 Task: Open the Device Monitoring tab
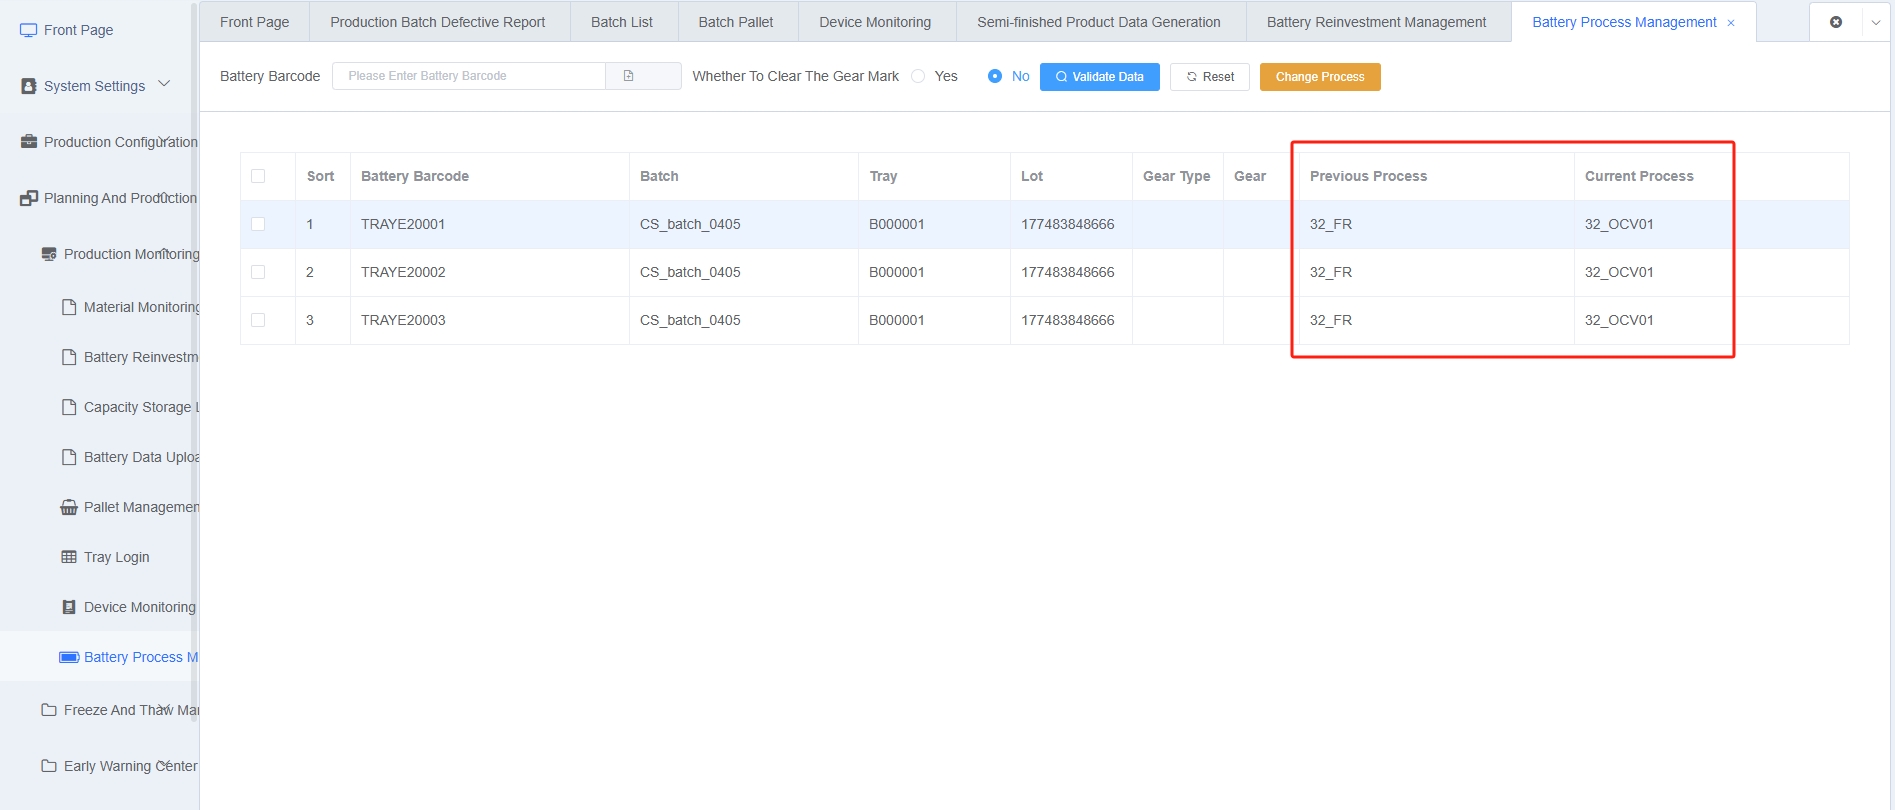[x=875, y=22]
